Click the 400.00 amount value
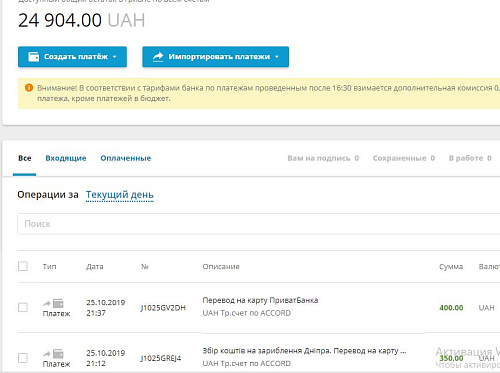 451,308
